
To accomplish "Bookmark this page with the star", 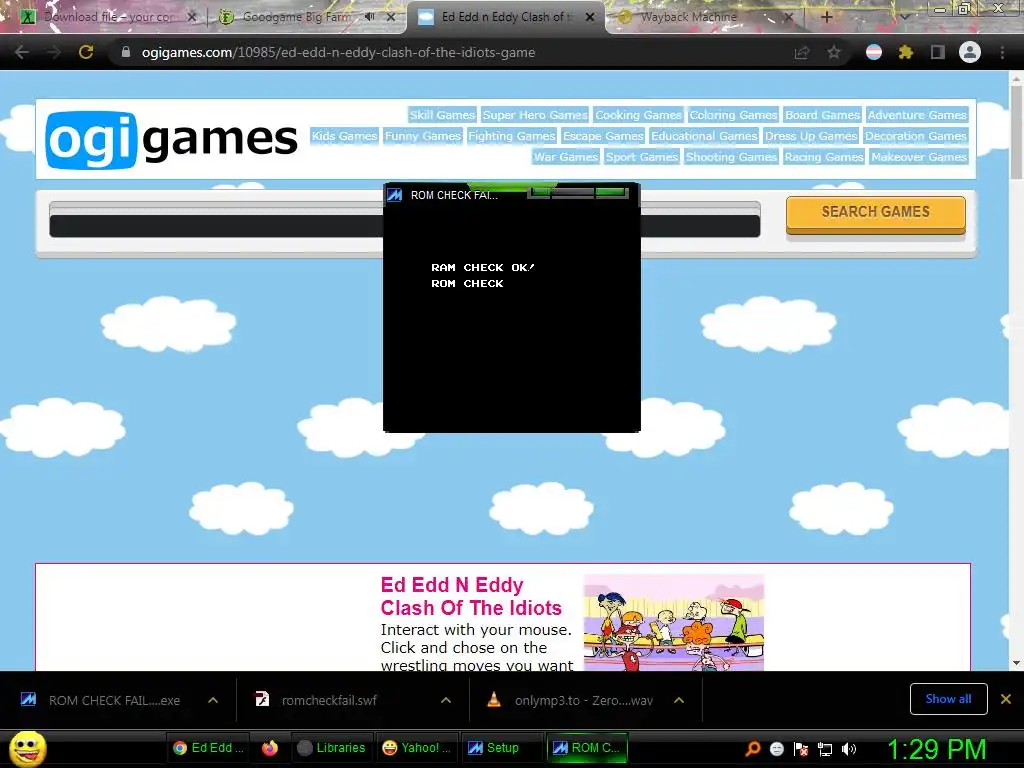I will (x=834, y=52).
